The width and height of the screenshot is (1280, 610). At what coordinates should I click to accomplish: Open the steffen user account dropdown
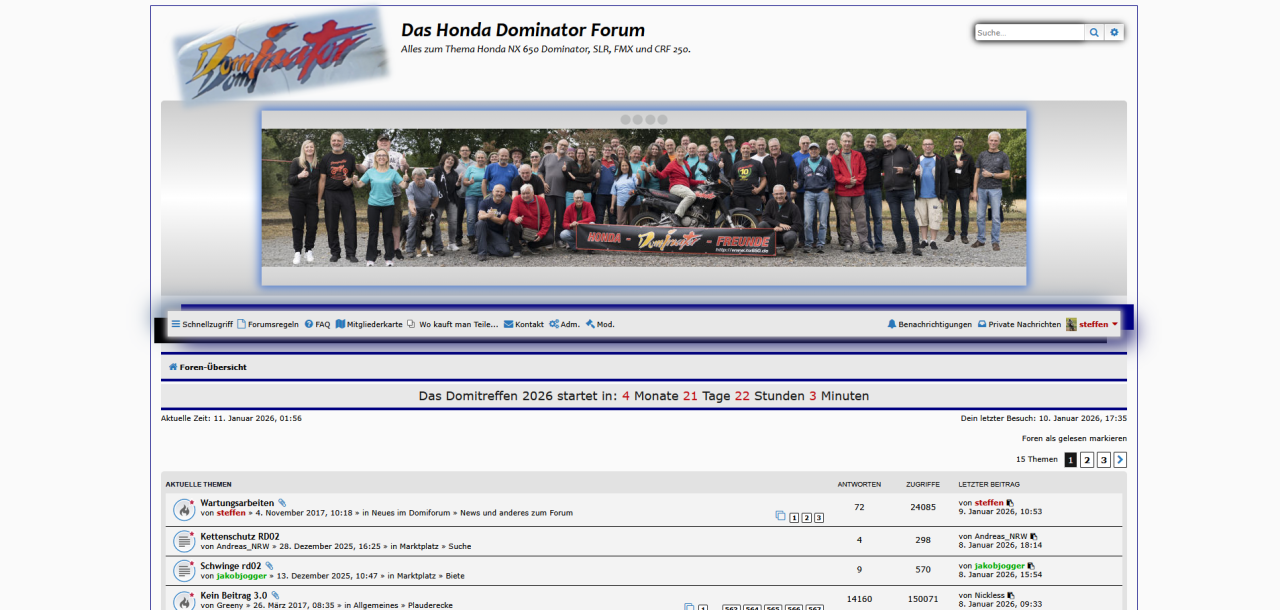click(x=1093, y=325)
